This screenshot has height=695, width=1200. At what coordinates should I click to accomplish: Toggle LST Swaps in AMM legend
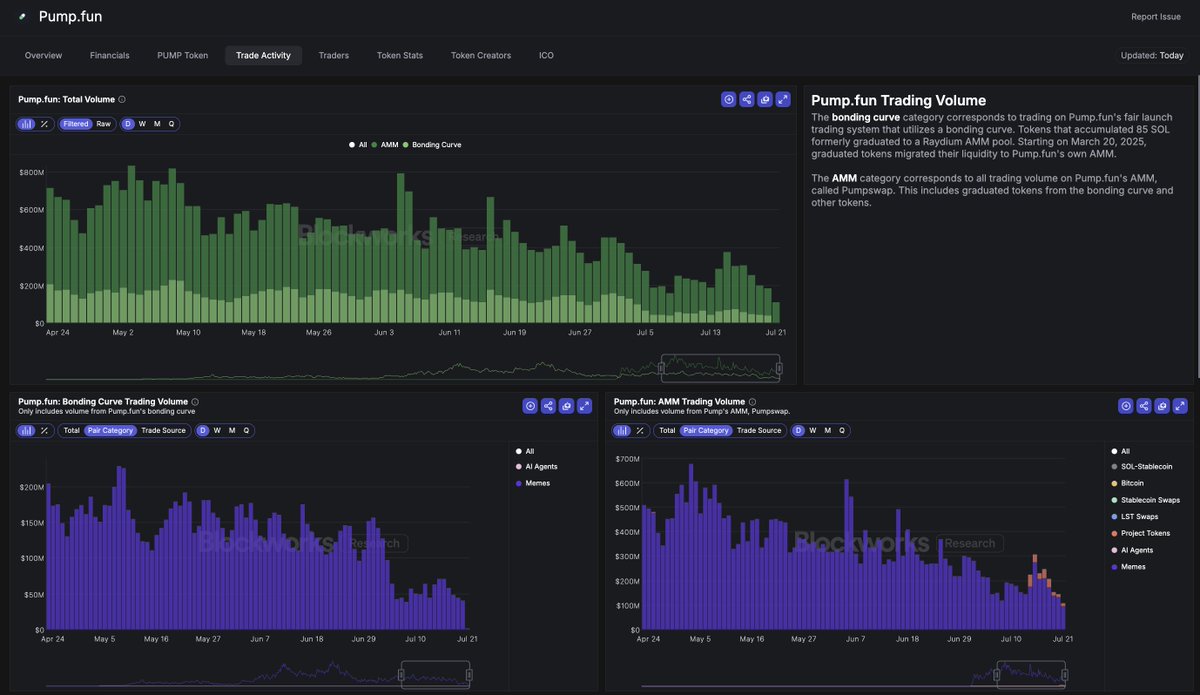pyautogui.click(x=1134, y=517)
